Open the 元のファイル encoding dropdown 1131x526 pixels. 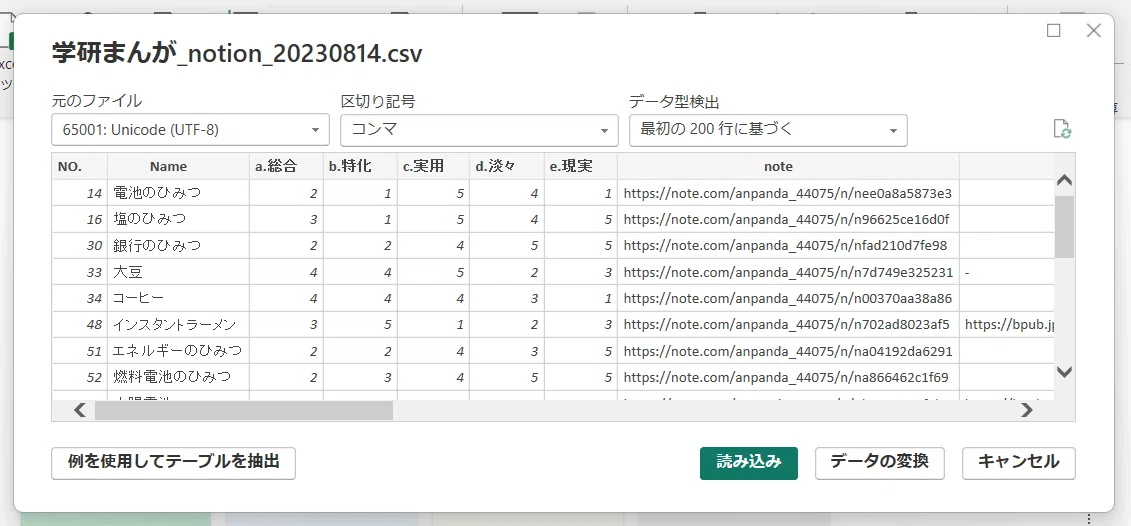[x=190, y=130]
